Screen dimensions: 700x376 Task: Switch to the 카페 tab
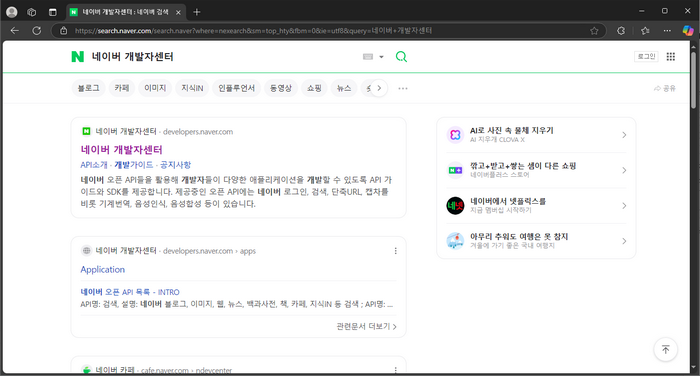click(x=121, y=88)
